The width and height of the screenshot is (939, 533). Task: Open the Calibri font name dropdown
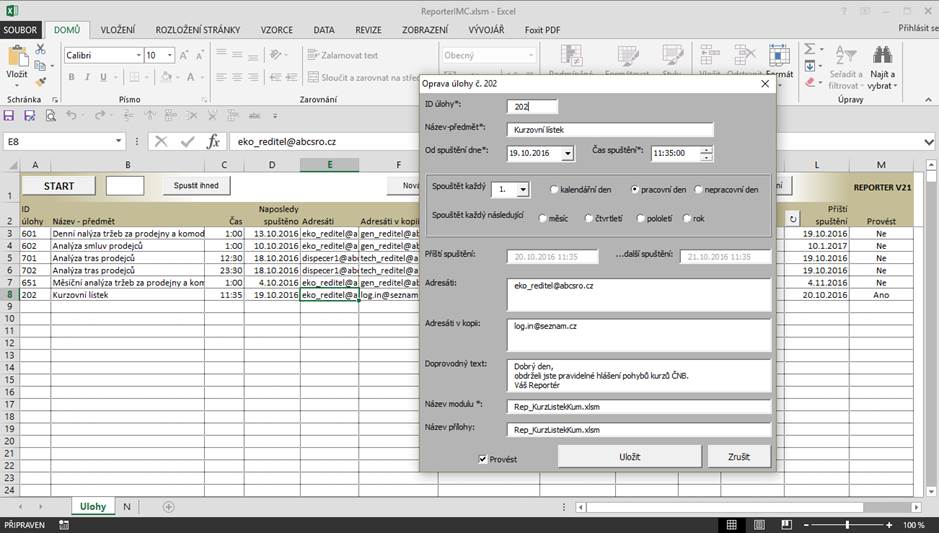(138, 55)
